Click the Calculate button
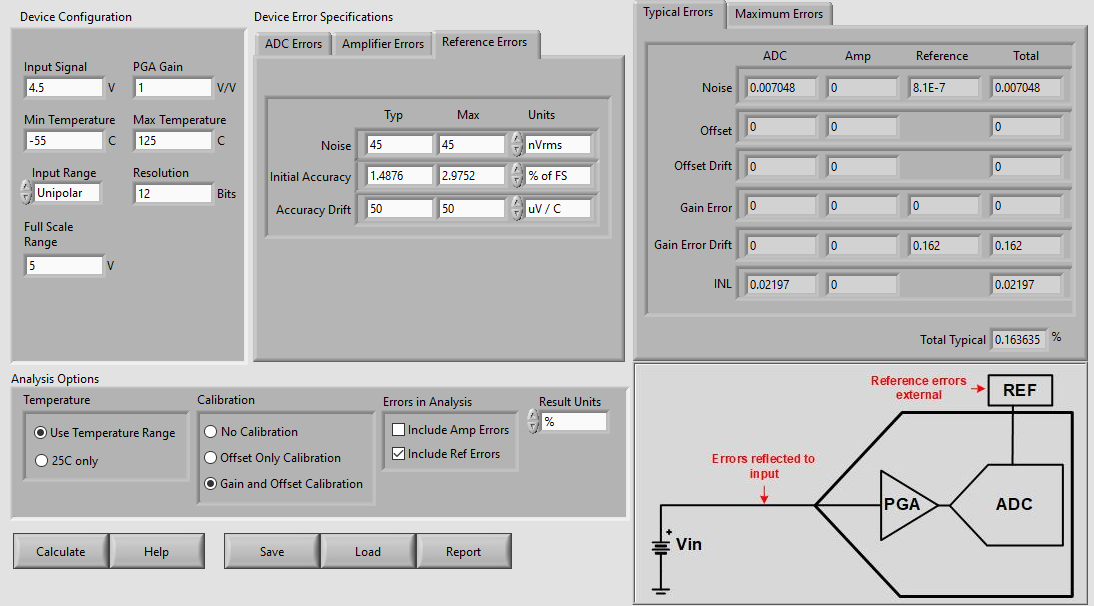 [61, 551]
